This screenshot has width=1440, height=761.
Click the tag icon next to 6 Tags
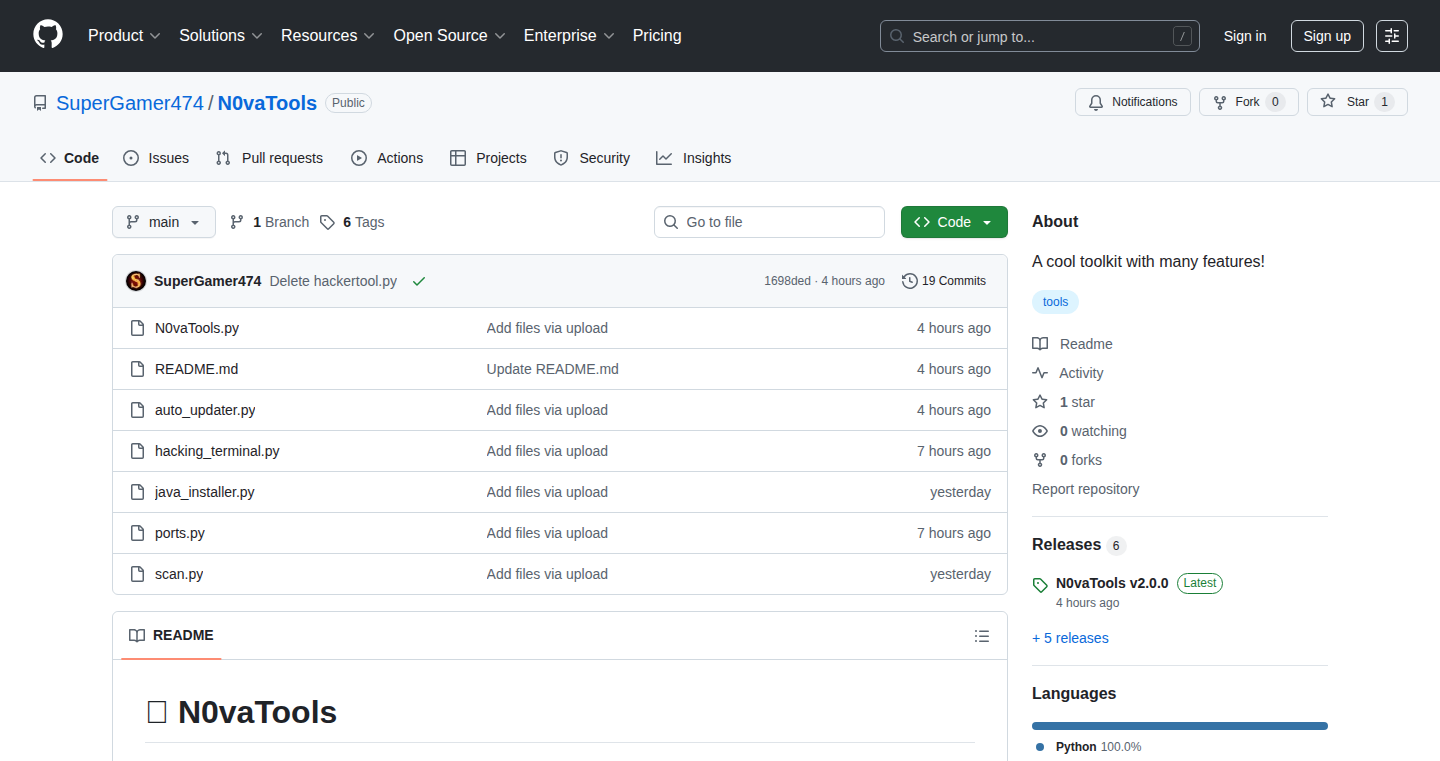click(327, 222)
